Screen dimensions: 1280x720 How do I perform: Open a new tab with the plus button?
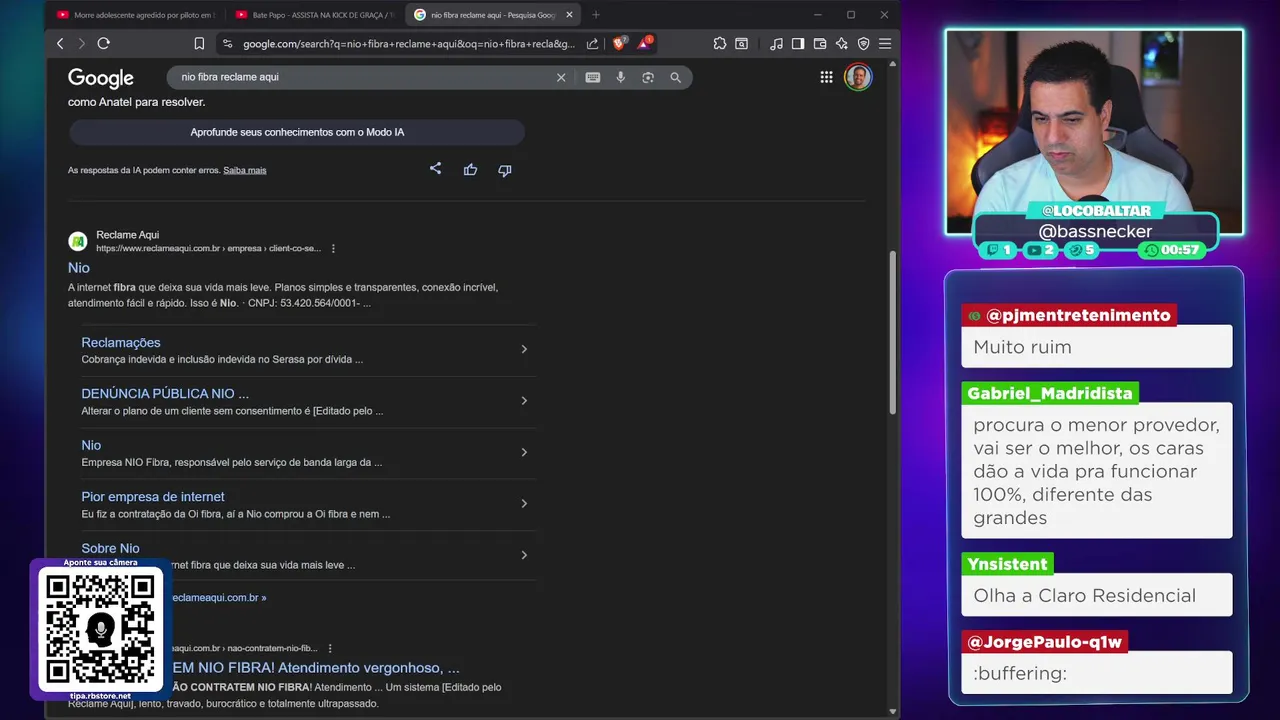pos(596,15)
